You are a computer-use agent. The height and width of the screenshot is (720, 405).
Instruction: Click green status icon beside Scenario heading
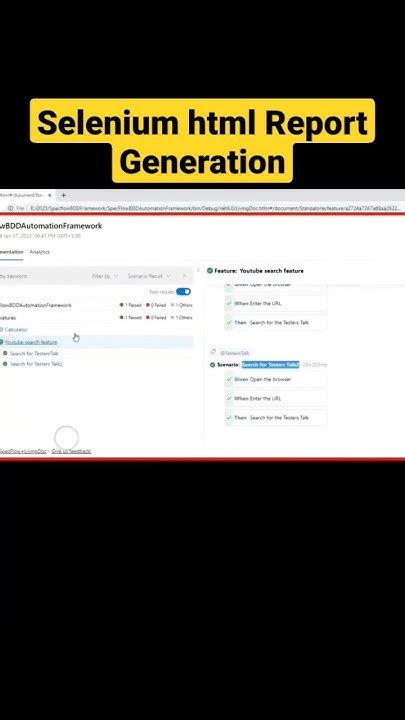212,365
